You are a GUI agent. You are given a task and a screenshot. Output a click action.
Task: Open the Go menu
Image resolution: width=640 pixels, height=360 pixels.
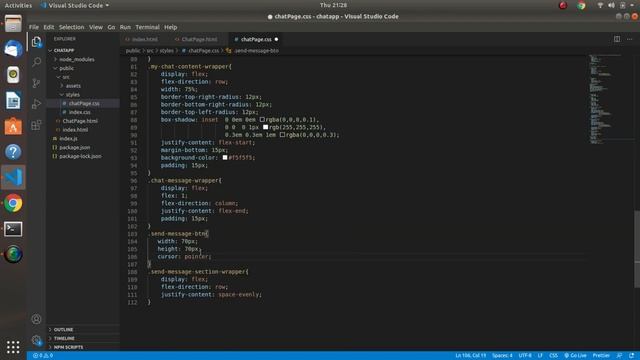(111, 27)
